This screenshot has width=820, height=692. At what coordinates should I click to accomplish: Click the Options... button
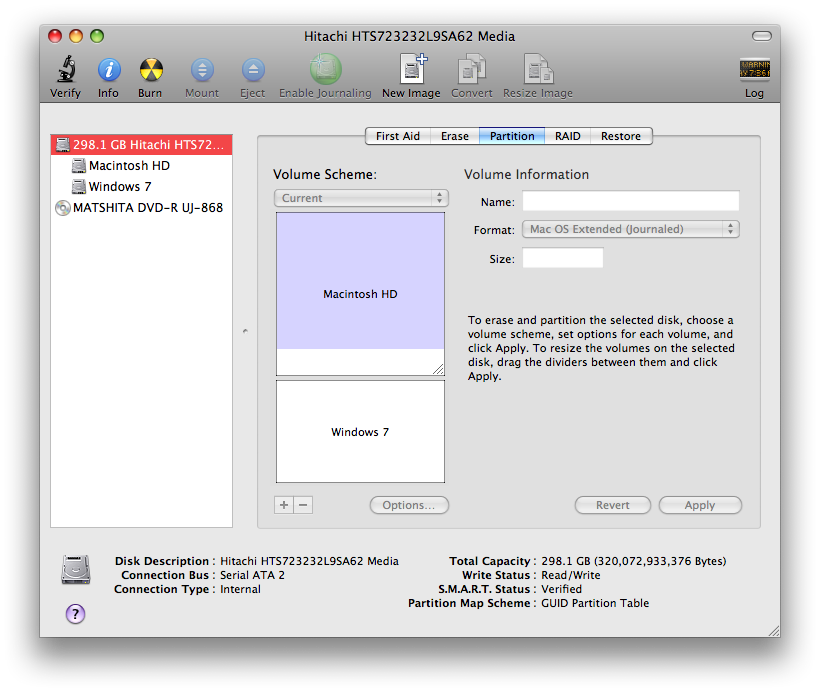tap(409, 505)
